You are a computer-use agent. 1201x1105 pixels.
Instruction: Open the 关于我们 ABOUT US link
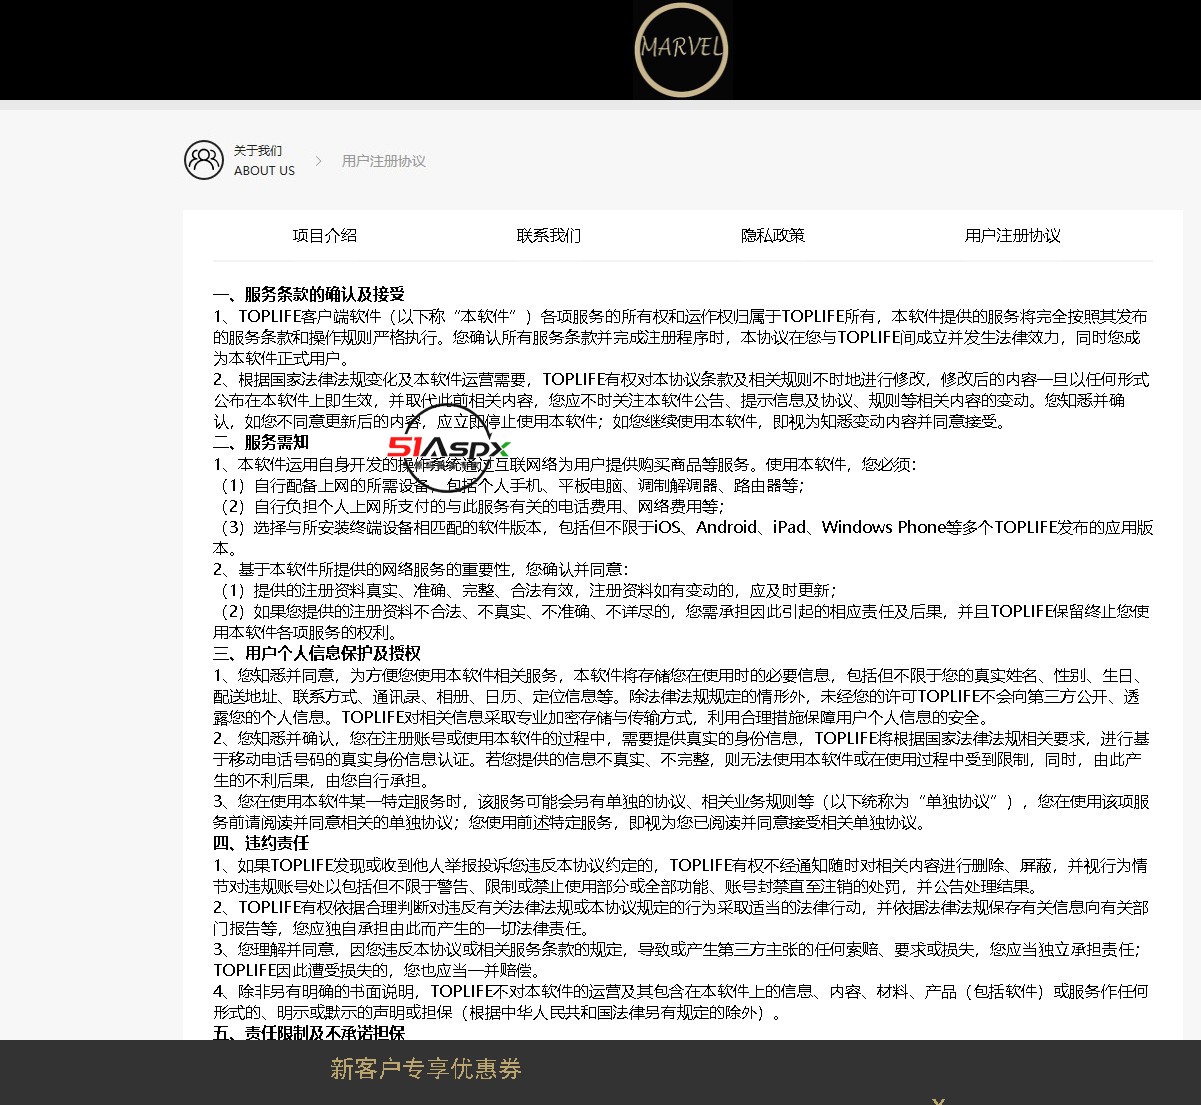[264, 160]
